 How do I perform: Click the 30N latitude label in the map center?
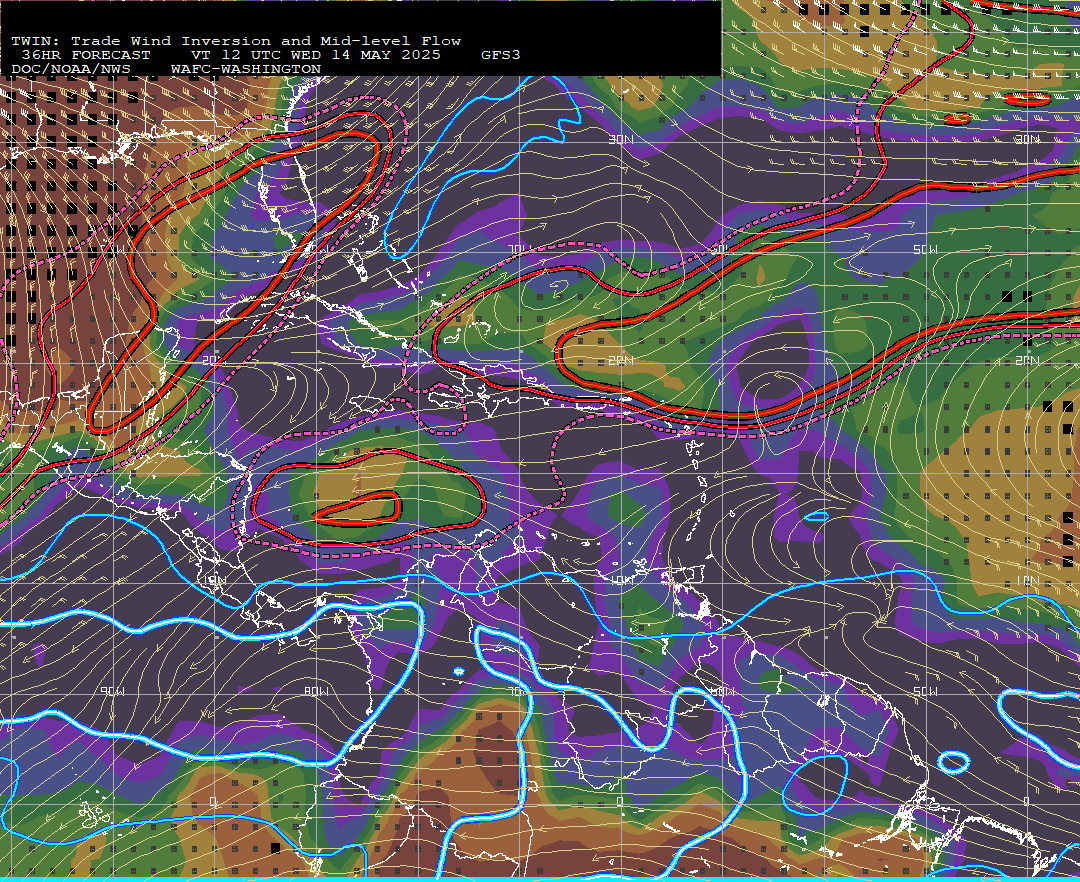[621, 140]
